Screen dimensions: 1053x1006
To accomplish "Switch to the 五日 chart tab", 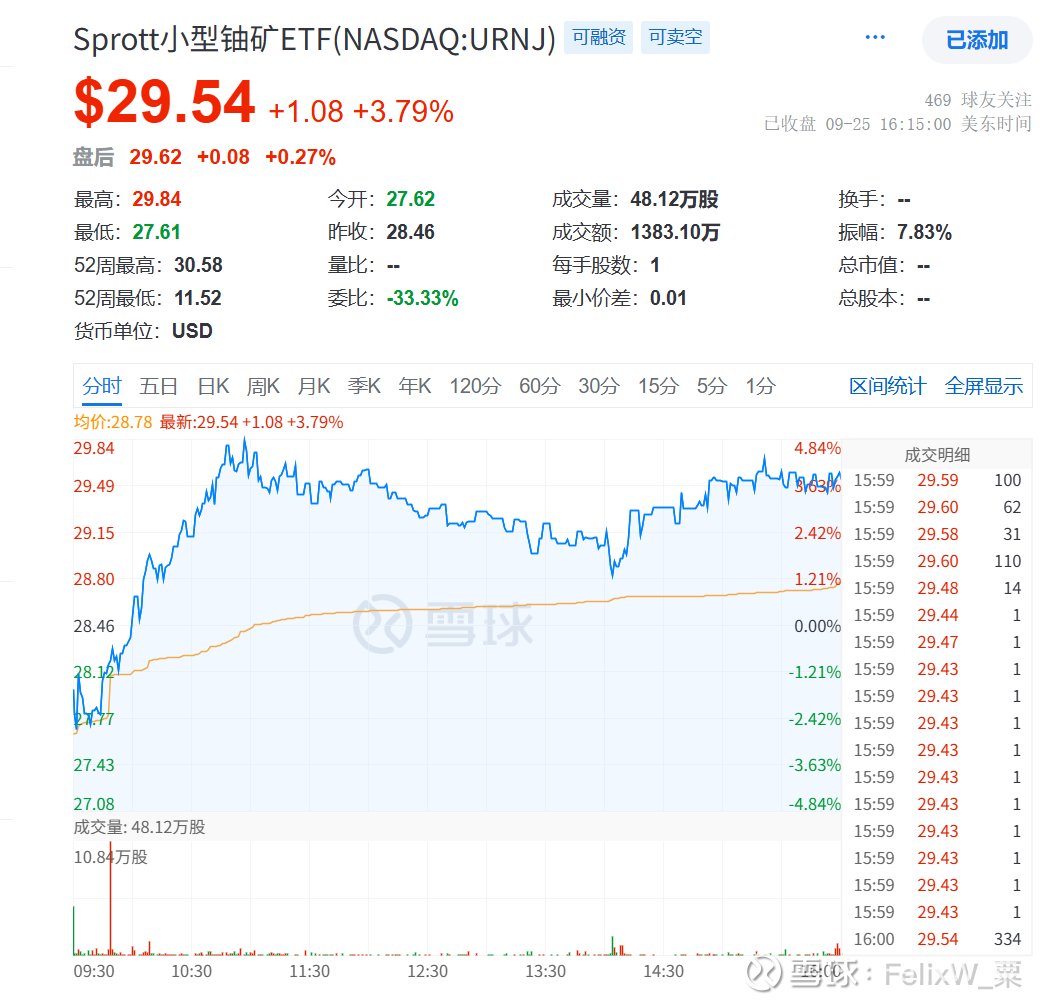I will (158, 387).
